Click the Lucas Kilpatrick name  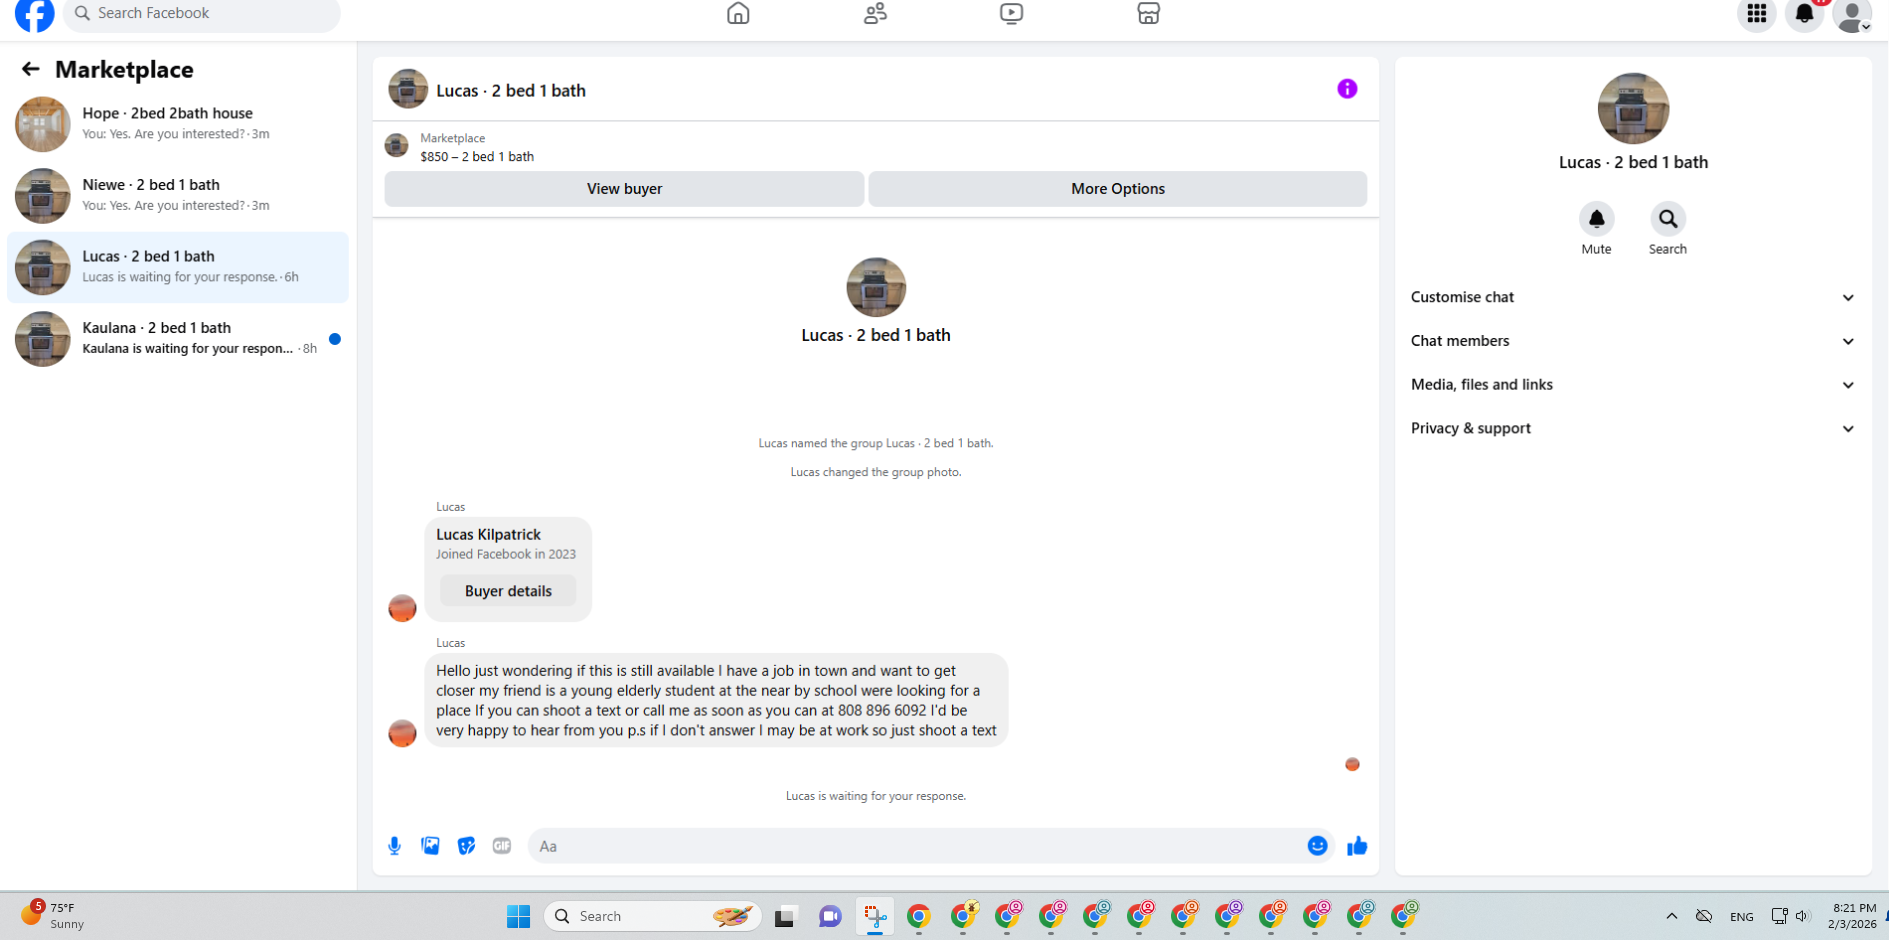point(488,535)
